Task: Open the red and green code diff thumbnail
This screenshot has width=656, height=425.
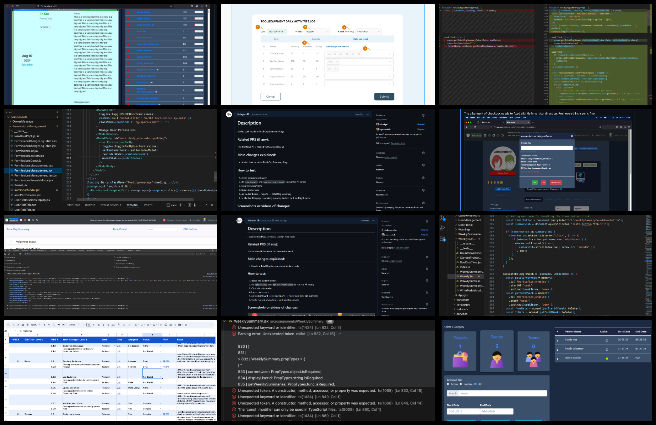Action: pos(545,54)
